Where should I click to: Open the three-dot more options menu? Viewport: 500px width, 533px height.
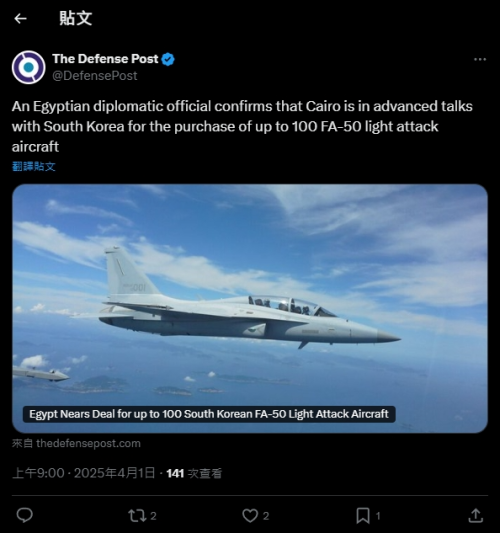click(480, 59)
